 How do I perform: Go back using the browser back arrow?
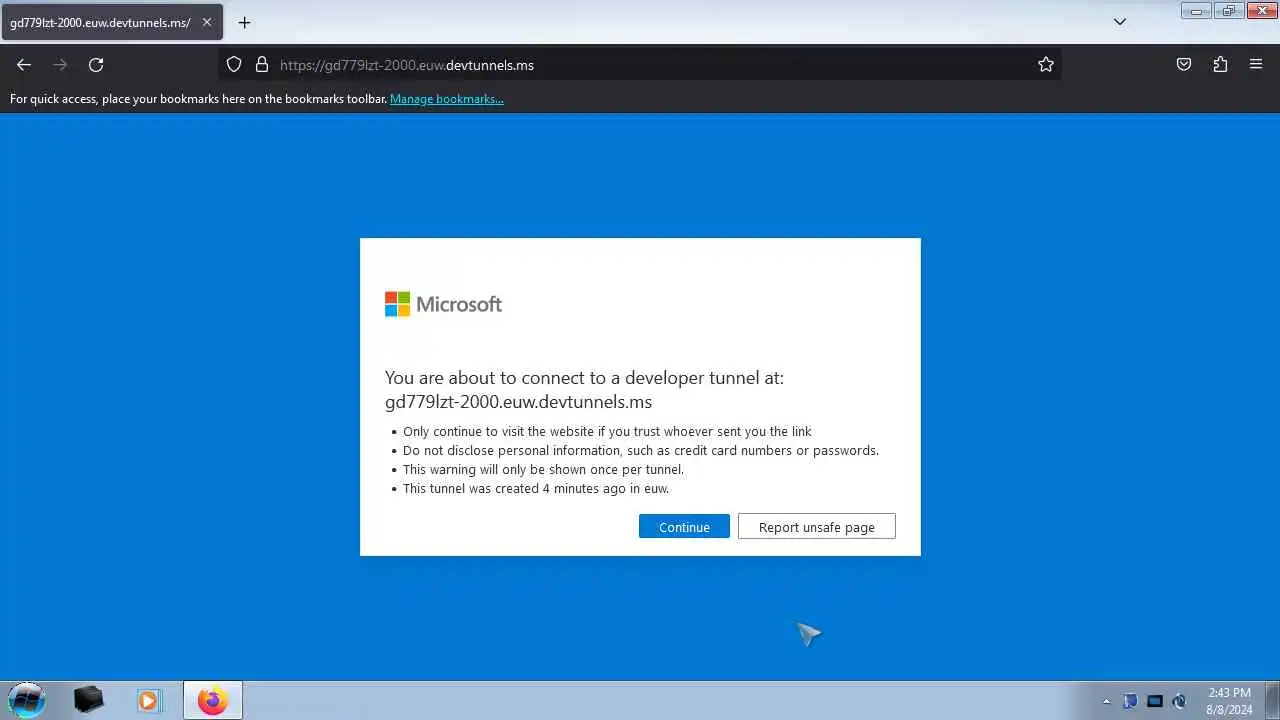[x=24, y=65]
